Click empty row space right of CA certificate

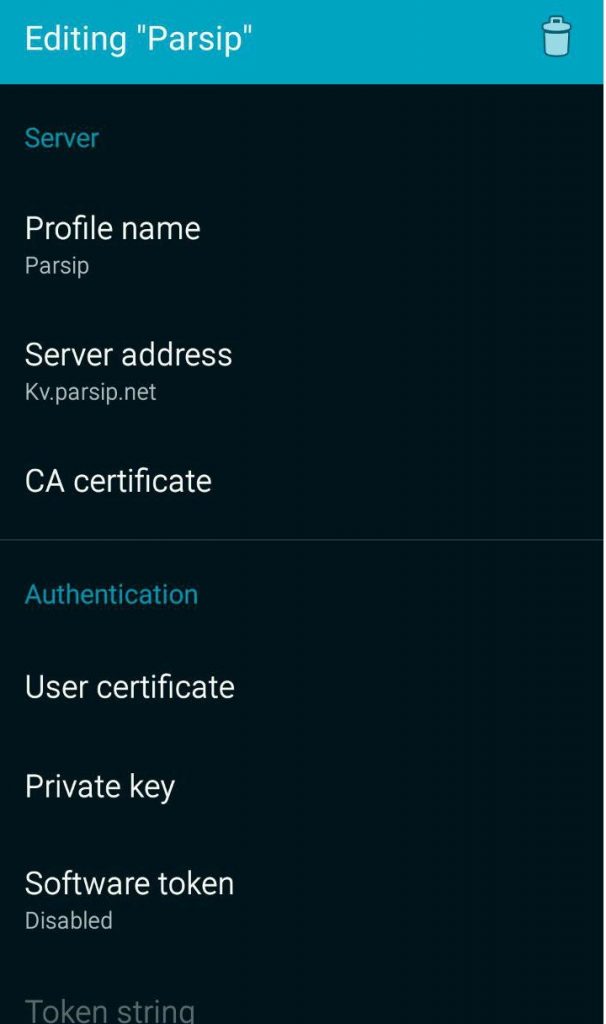coord(420,481)
